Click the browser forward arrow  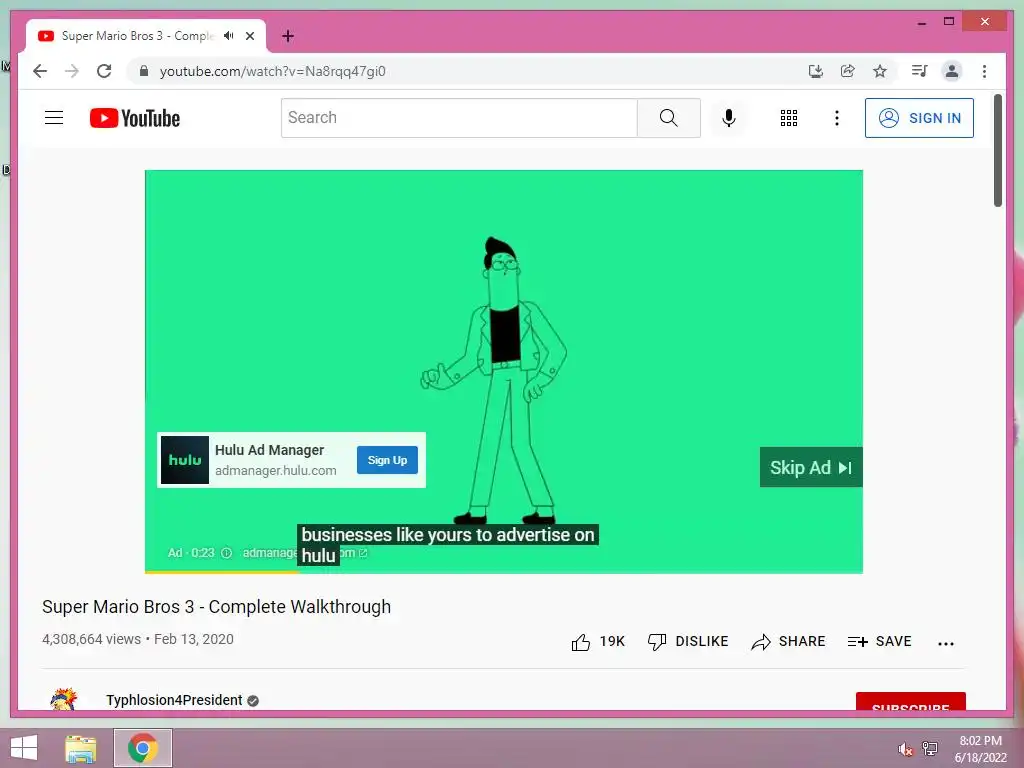72,71
